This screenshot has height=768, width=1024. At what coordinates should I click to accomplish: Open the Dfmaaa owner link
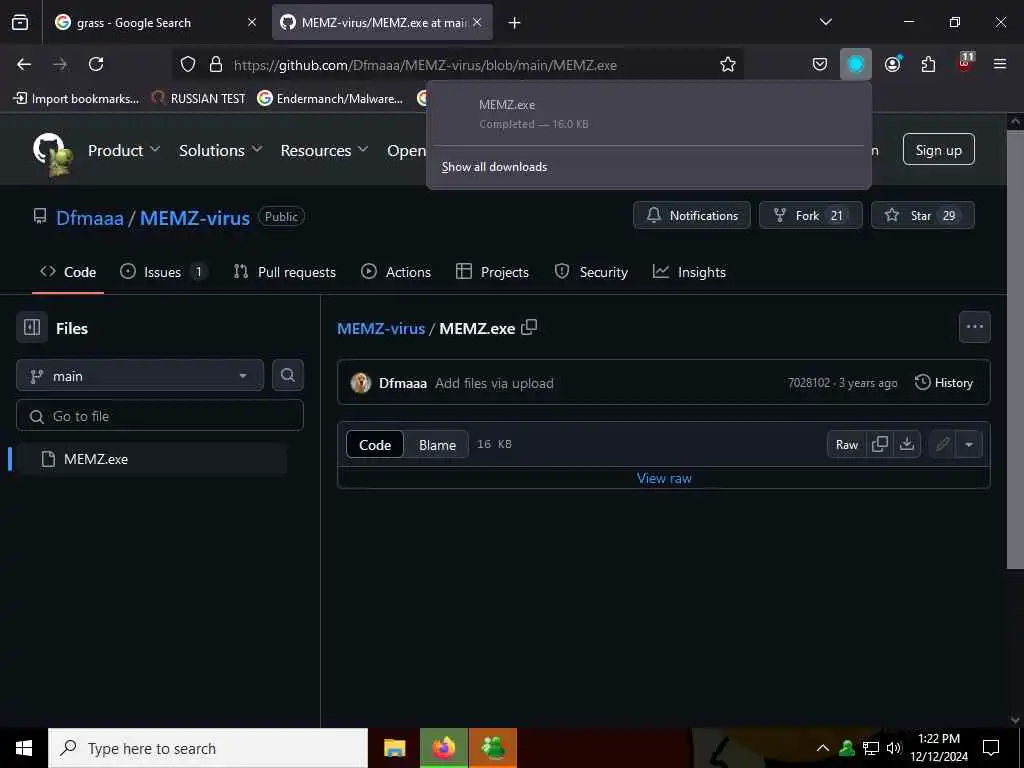tap(89, 217)
